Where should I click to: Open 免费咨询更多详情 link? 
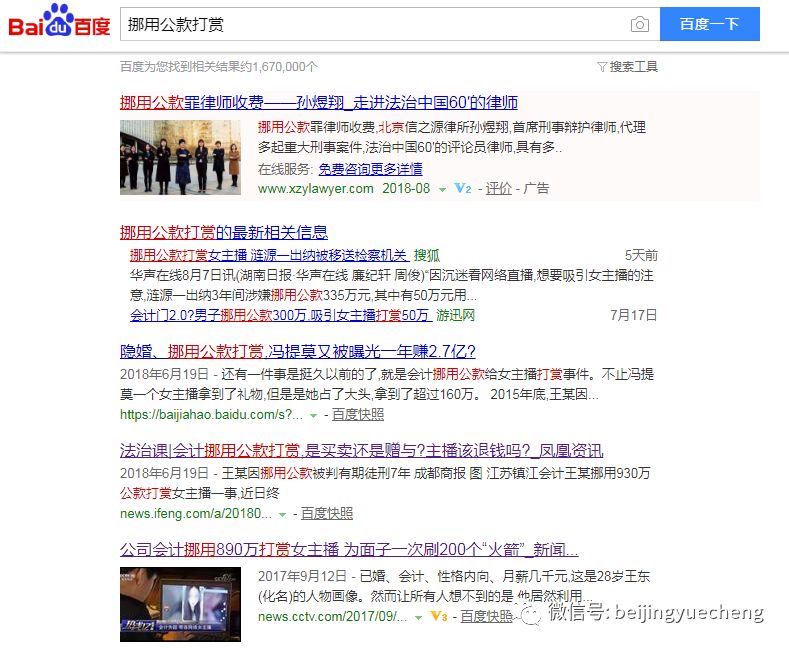pos(370,169)
